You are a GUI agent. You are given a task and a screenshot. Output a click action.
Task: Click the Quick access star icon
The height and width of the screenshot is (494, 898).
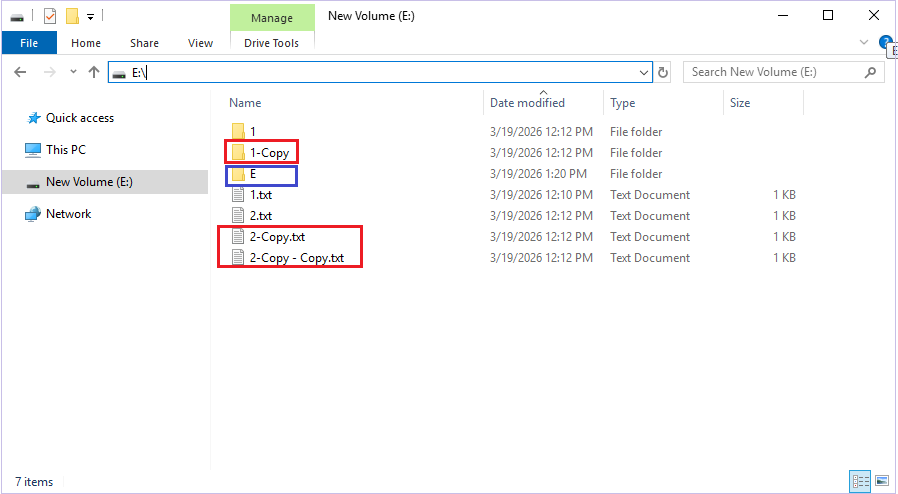coord(34,118)
